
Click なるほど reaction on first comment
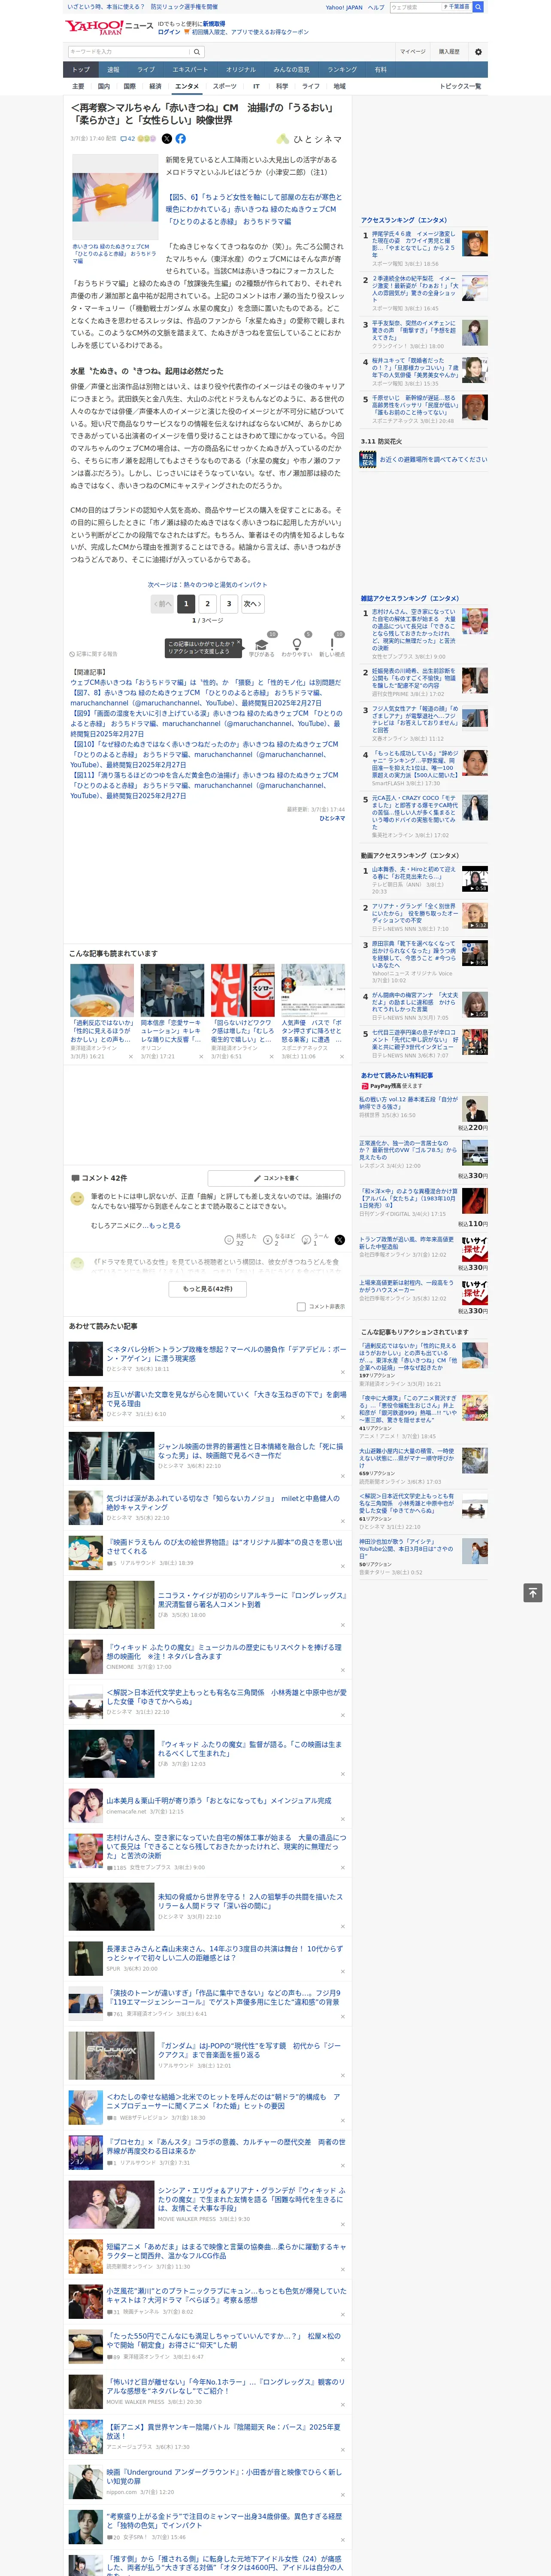(x=280, y=1240)
